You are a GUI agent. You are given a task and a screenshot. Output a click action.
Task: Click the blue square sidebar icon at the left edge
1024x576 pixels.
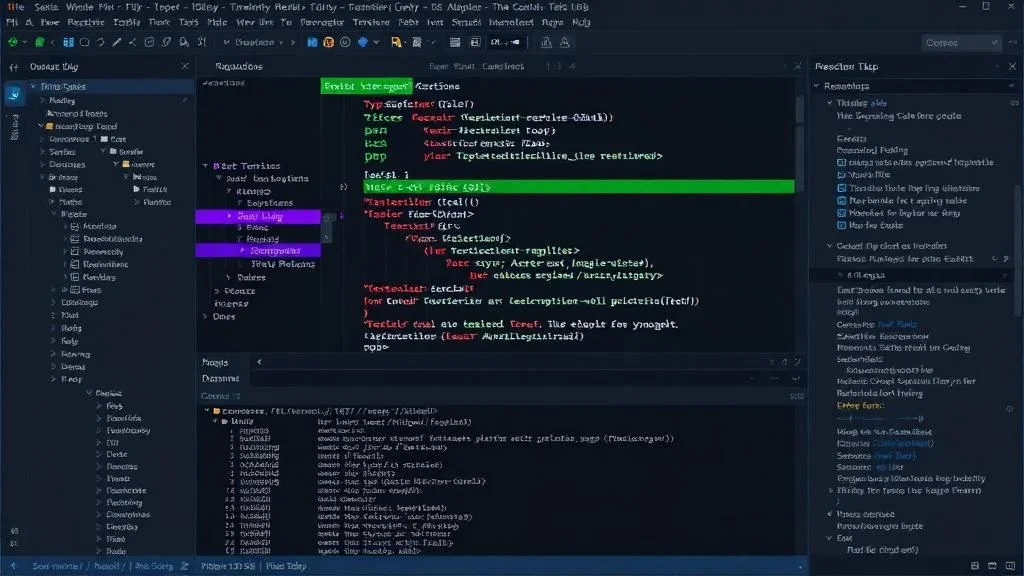click(14, 95)
